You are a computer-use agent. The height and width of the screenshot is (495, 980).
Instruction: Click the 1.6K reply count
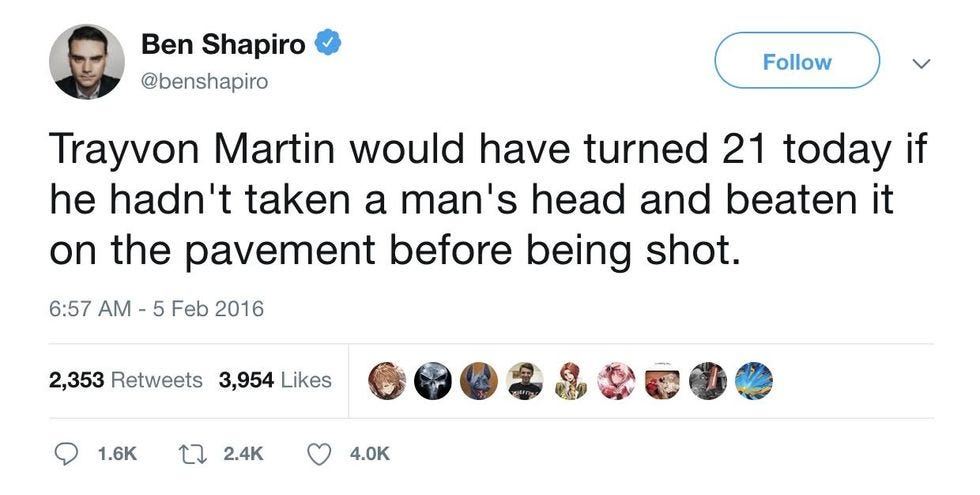[118, 454]
